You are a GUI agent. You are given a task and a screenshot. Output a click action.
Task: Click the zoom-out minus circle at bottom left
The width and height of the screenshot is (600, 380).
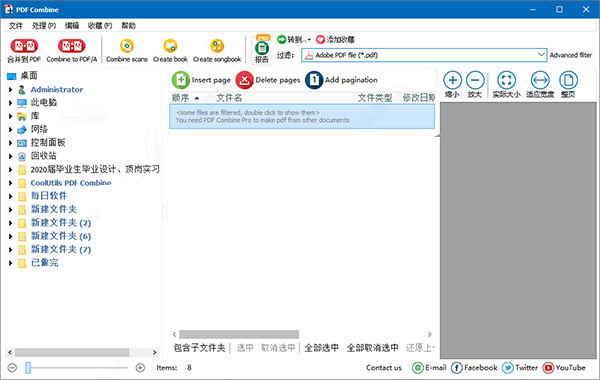coord(12,368)
